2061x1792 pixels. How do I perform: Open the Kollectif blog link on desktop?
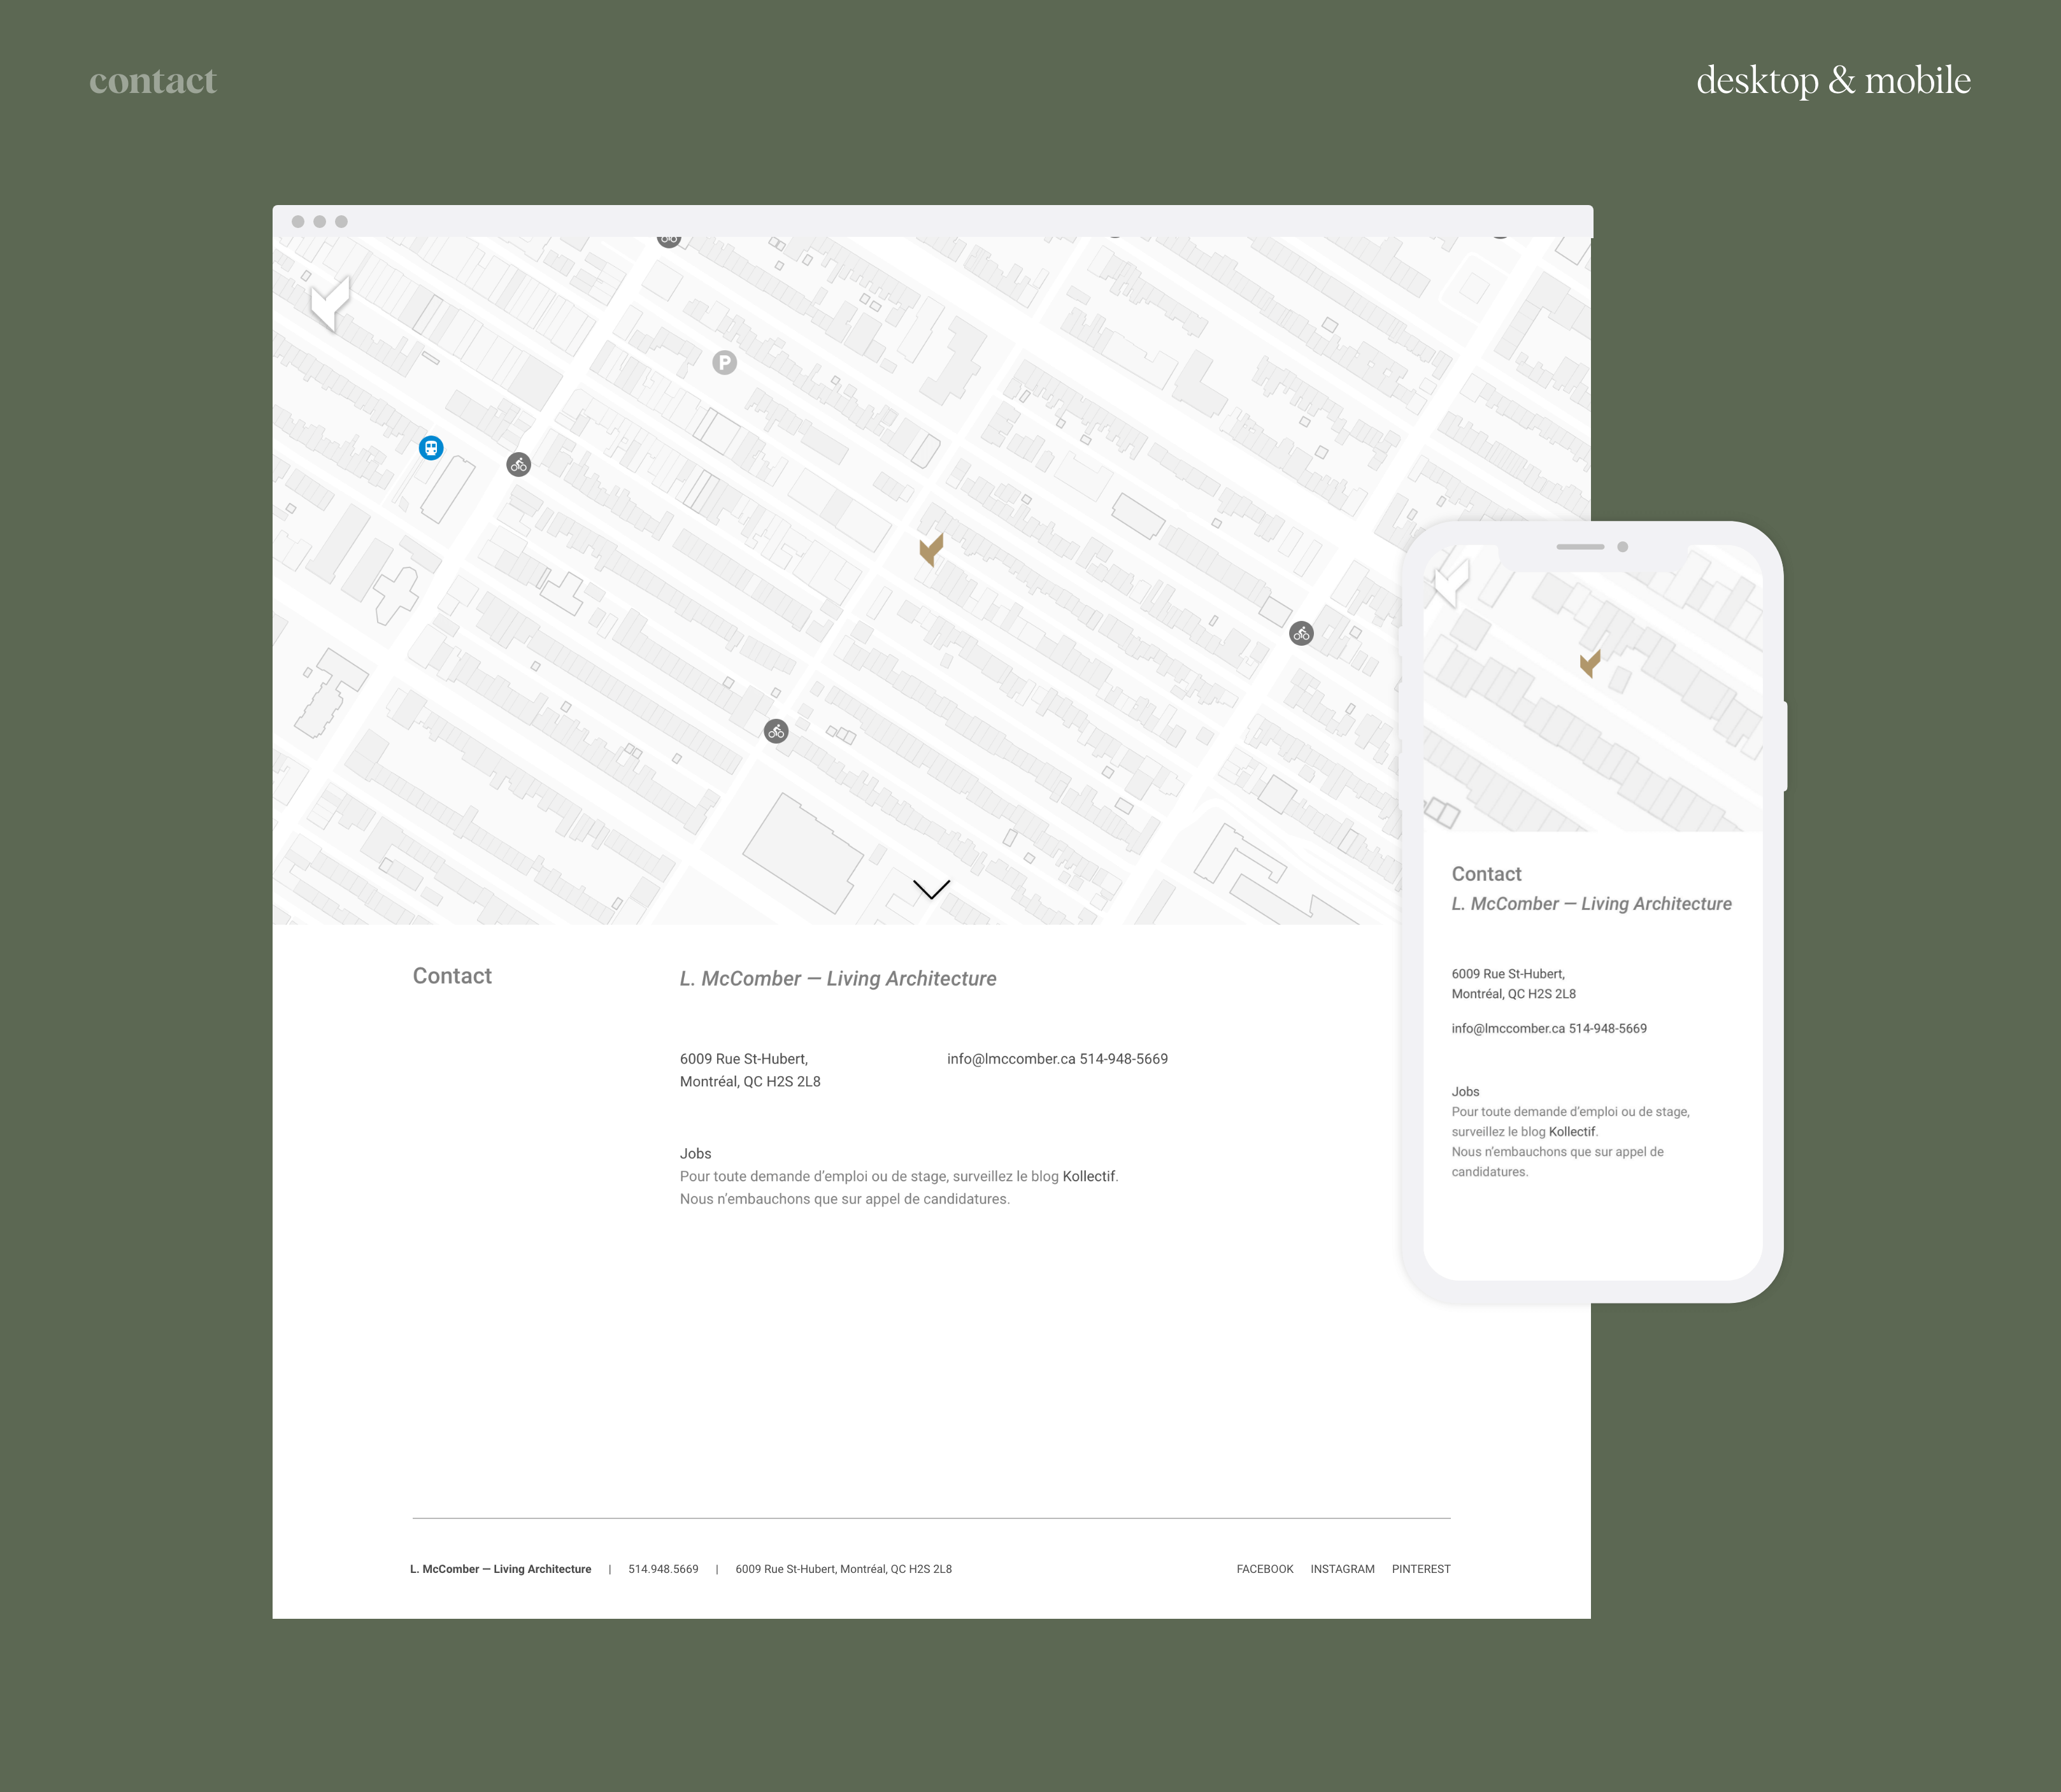coord(1088,1176)
